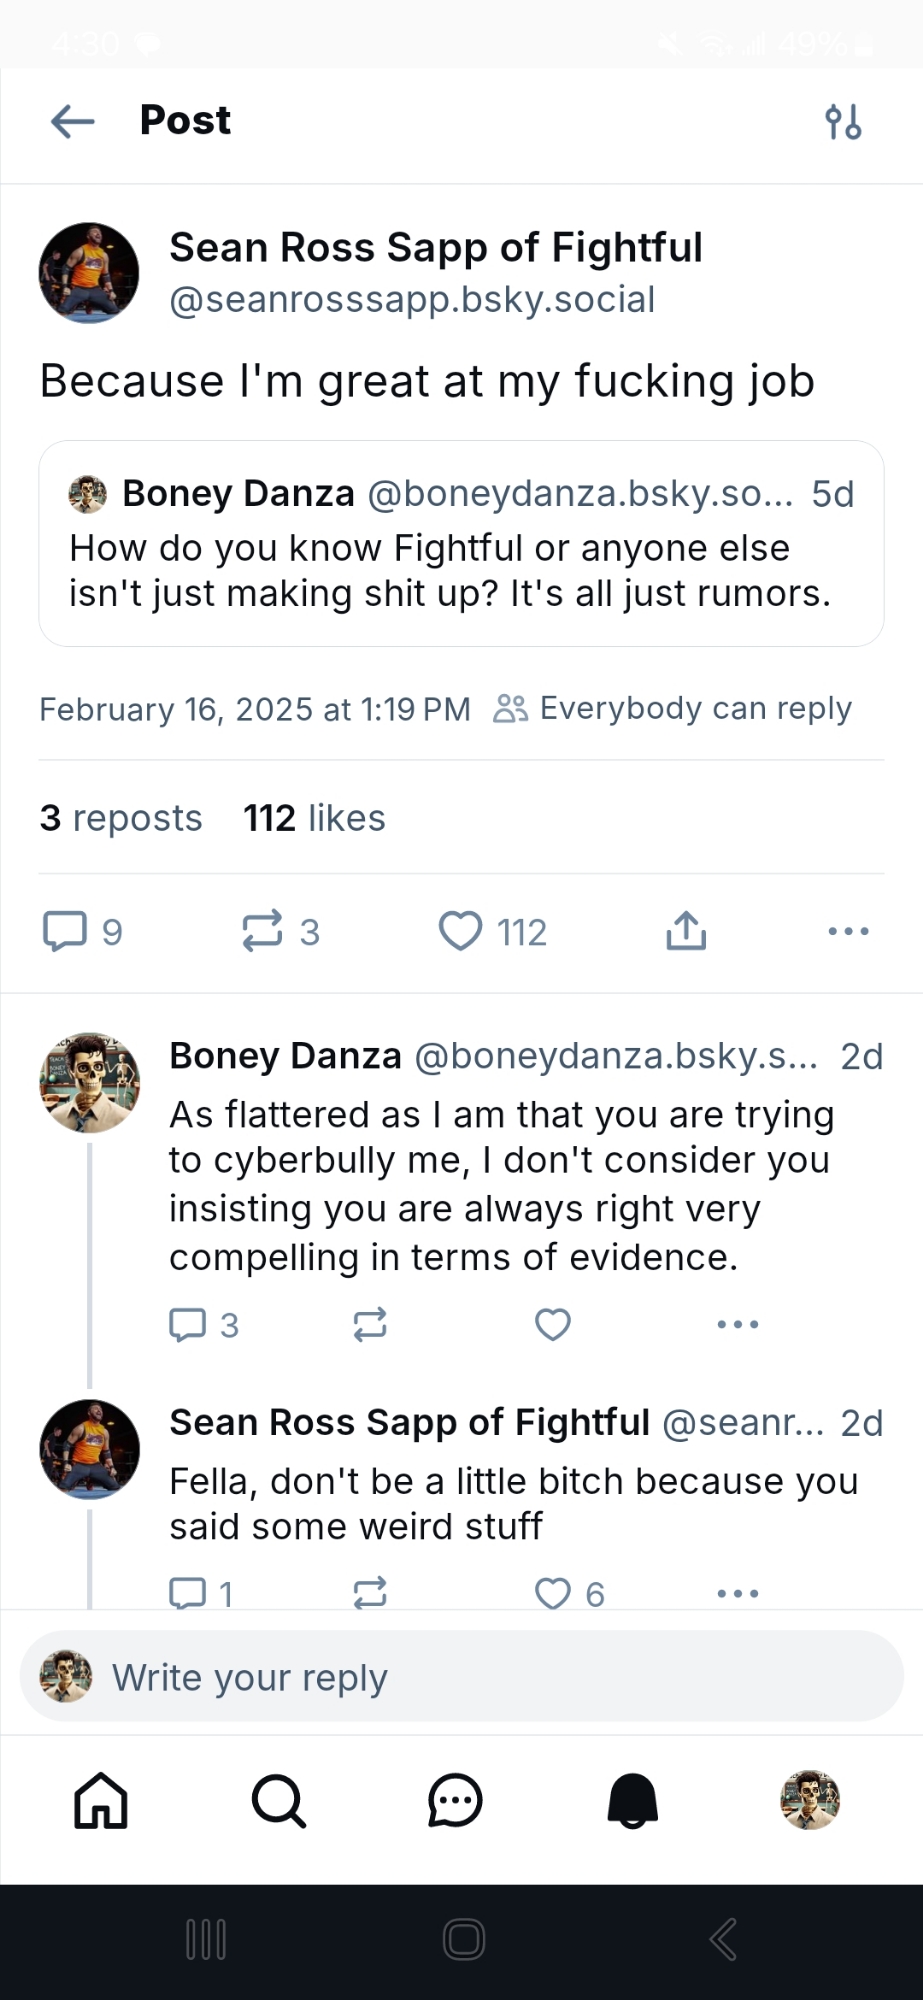923x2000 pixels.
Task: Open the Notifications bell tab
Action: (633, 1800)
